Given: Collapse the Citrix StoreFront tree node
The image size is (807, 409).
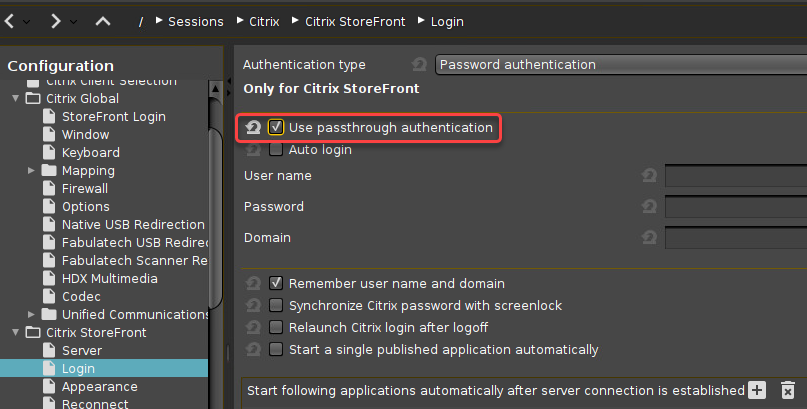Looking at the screenshot, I should coord(16,333).
